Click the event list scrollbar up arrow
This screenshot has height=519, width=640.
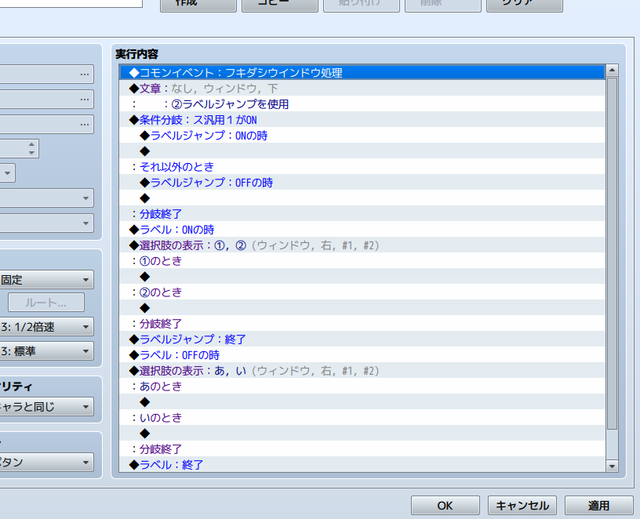611,71
